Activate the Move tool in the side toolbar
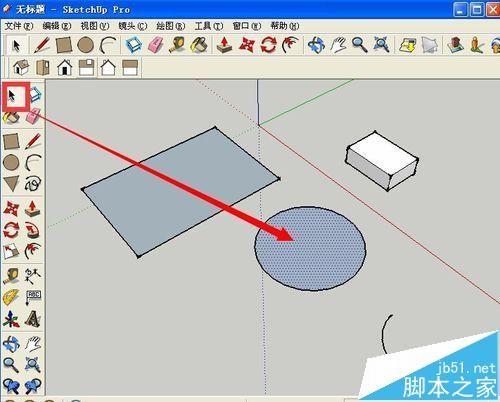The height and width of the screenshot is (402, 500). click(11, 209)
